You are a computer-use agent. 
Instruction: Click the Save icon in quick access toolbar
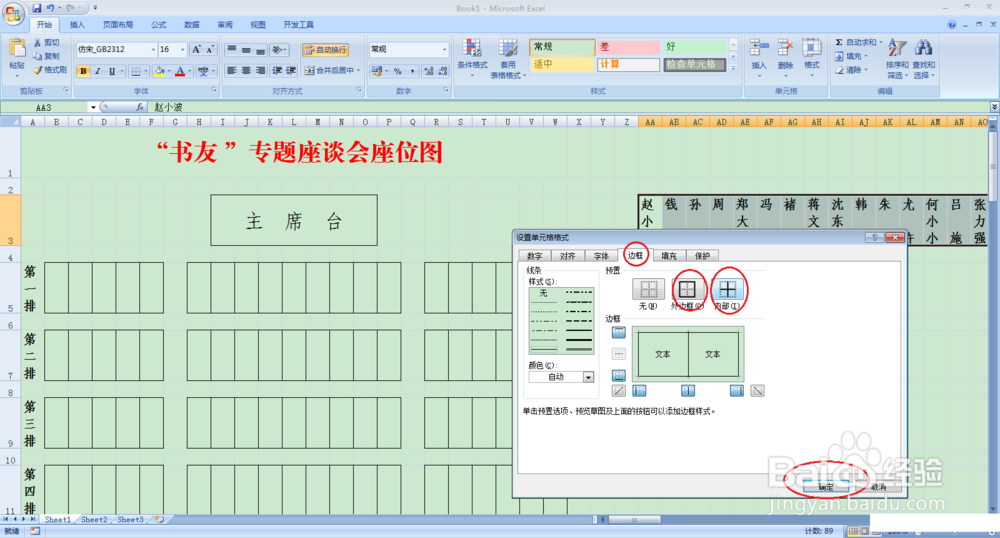[x=36, y=8]
